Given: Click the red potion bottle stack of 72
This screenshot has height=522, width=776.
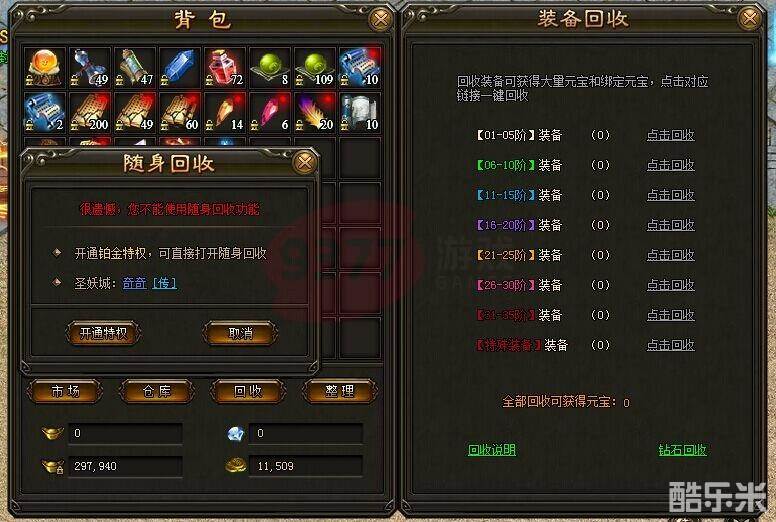Looking at the screenshot, I should click(225, 68).
